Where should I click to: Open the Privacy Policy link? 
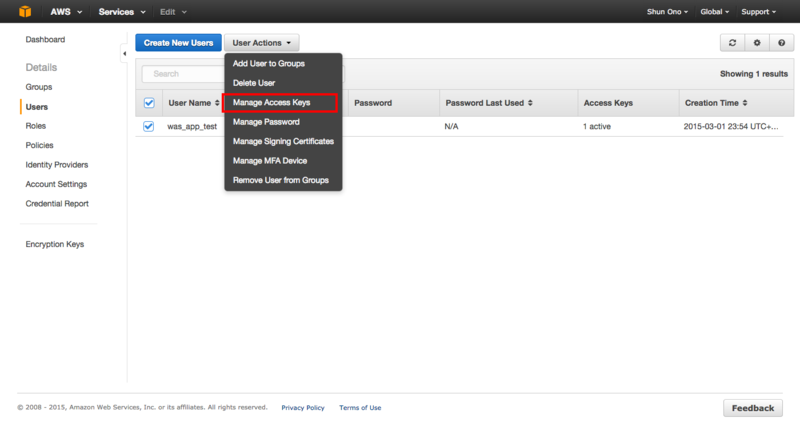tap(303, 408)
